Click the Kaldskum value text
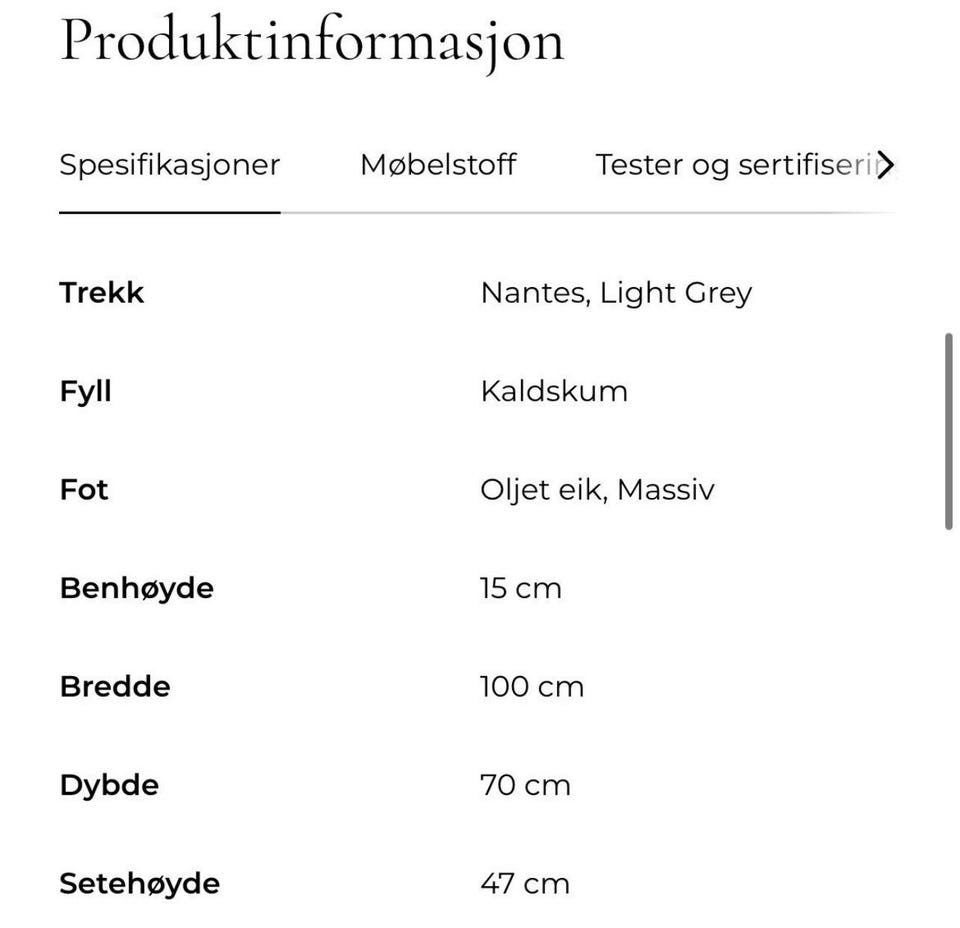 [554, 391]
